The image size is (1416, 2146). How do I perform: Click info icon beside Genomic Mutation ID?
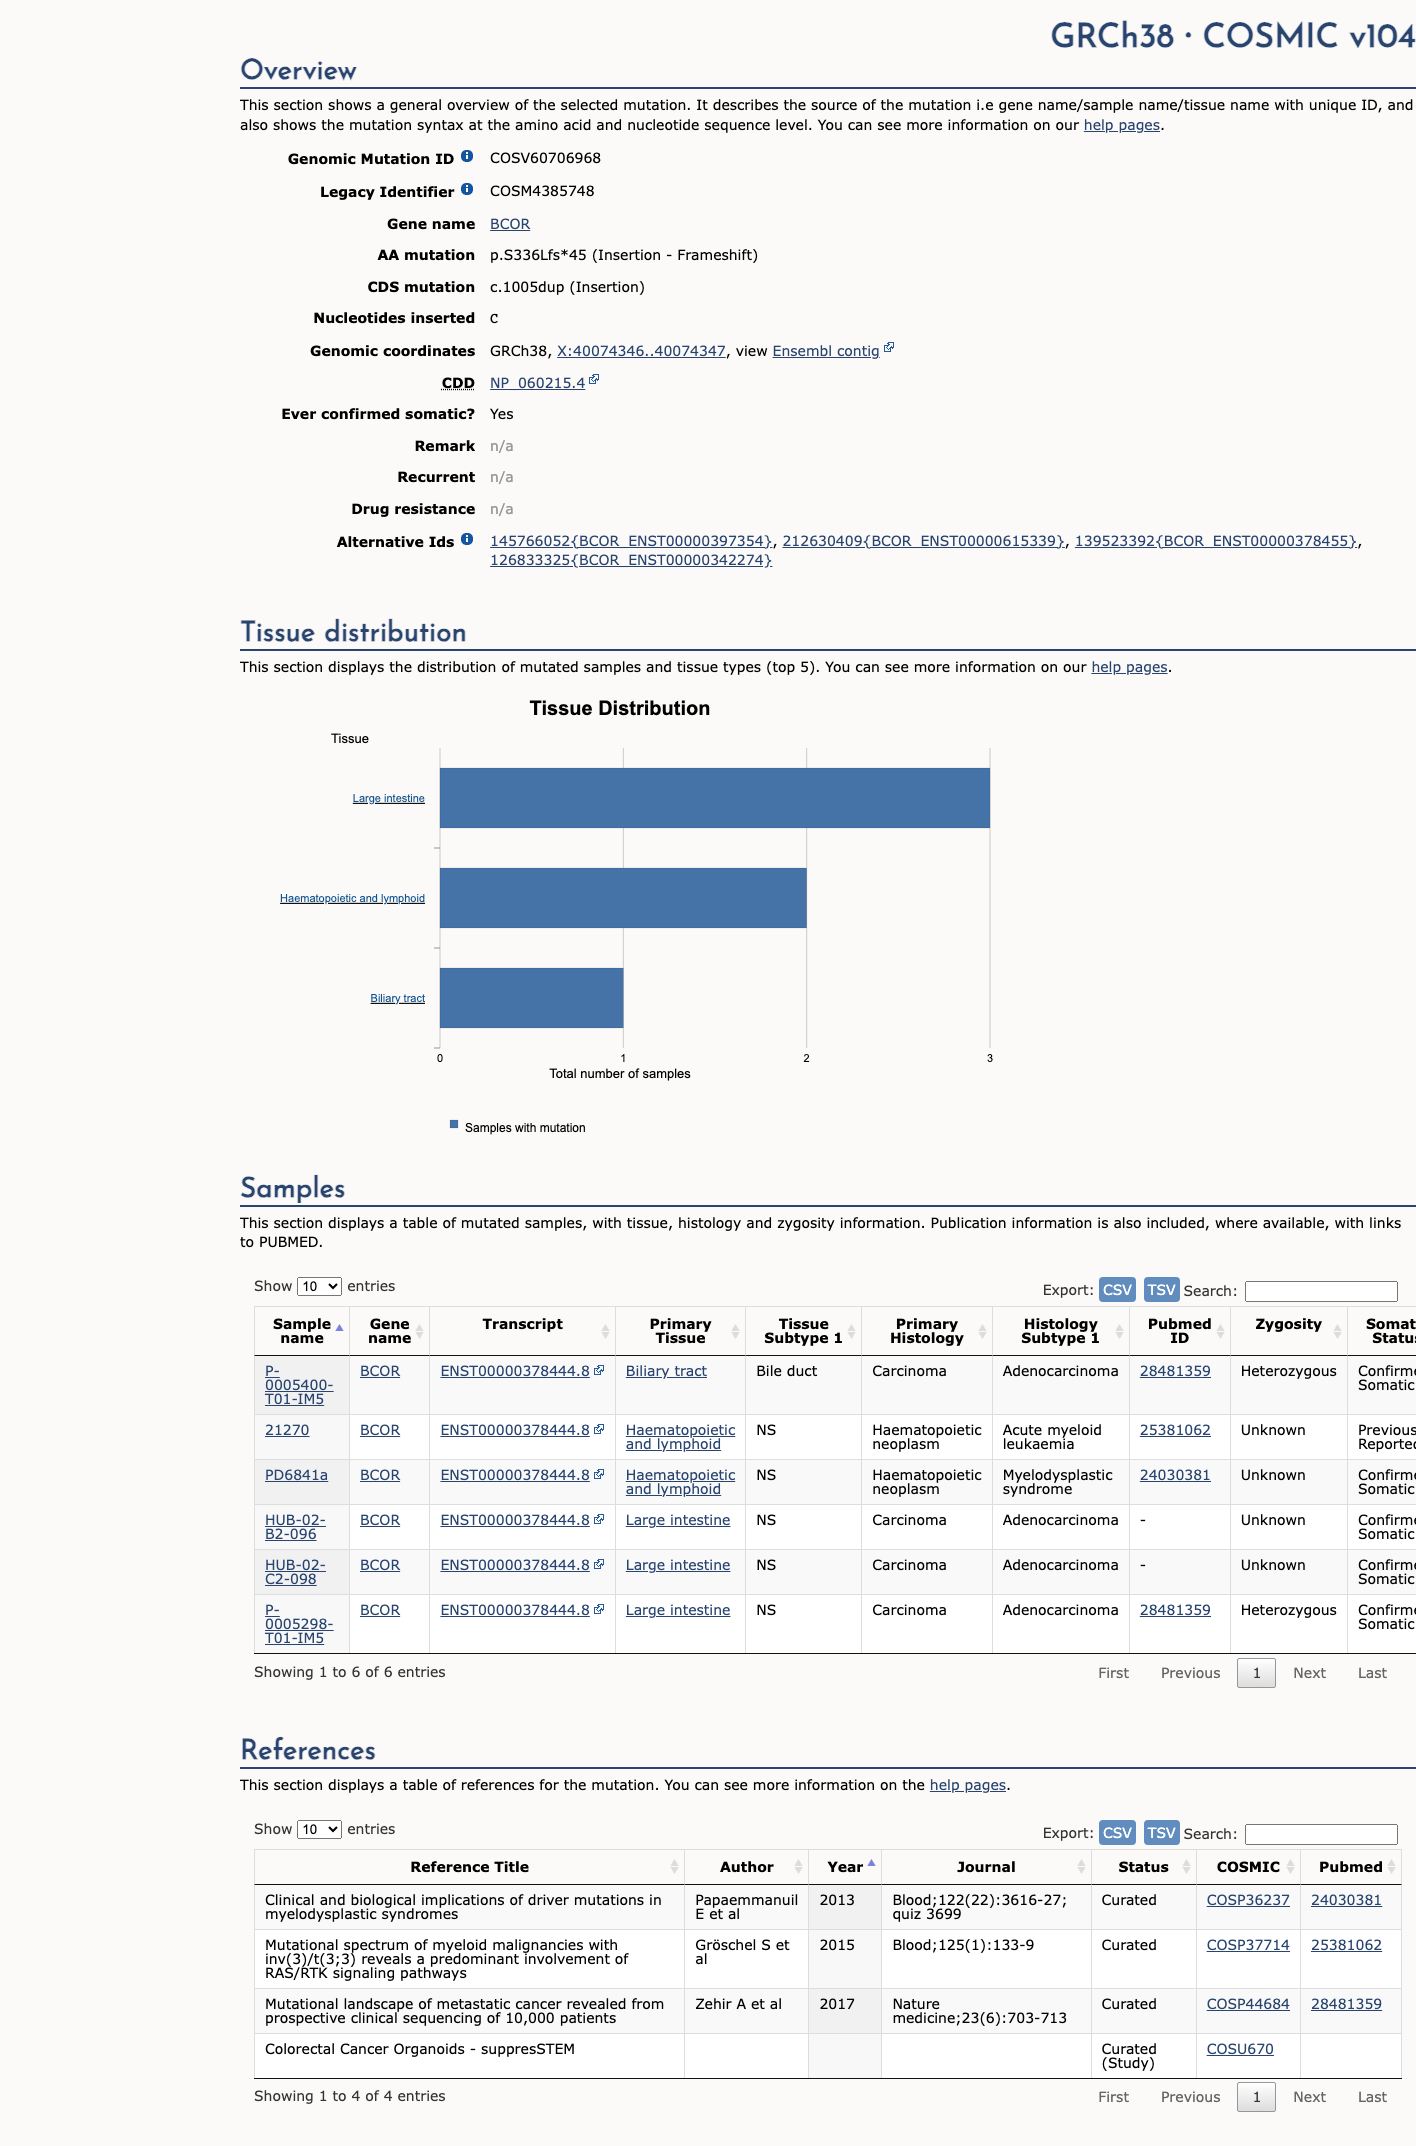coord(467,157)
